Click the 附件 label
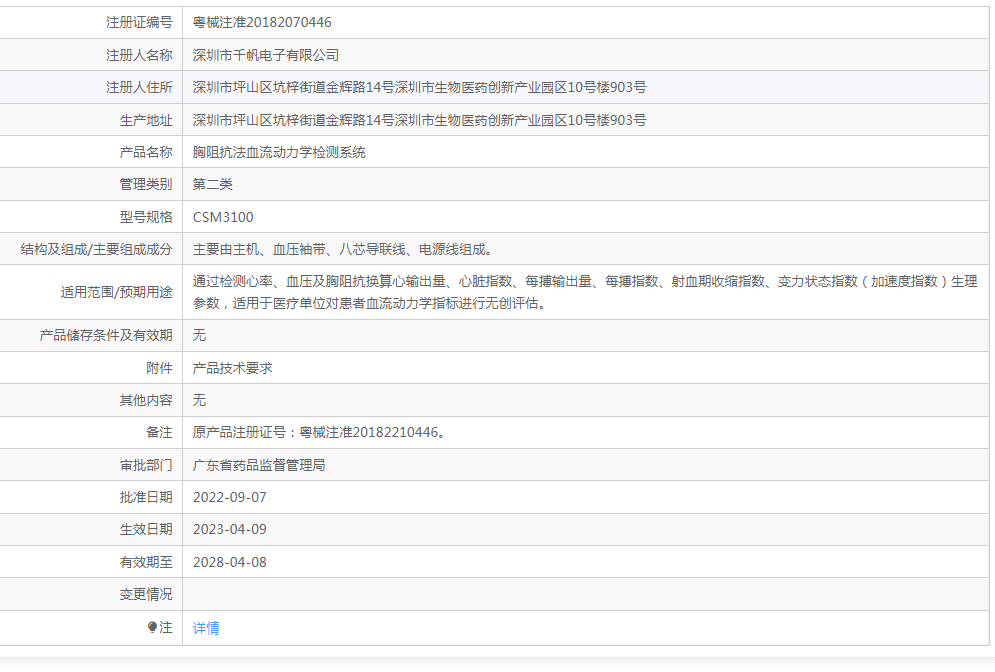 pos(159,368)
